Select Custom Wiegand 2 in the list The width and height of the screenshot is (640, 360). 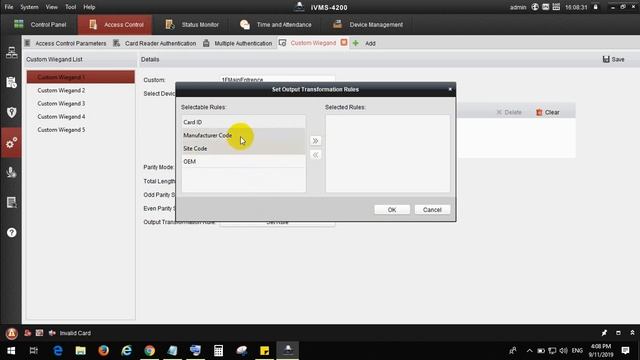tap(81, 90)
